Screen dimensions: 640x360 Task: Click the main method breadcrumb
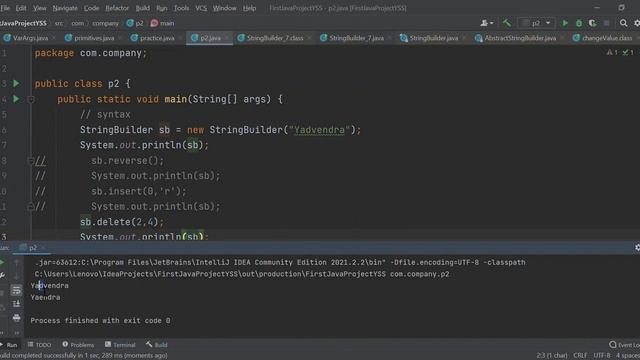[x=162, y=23]
